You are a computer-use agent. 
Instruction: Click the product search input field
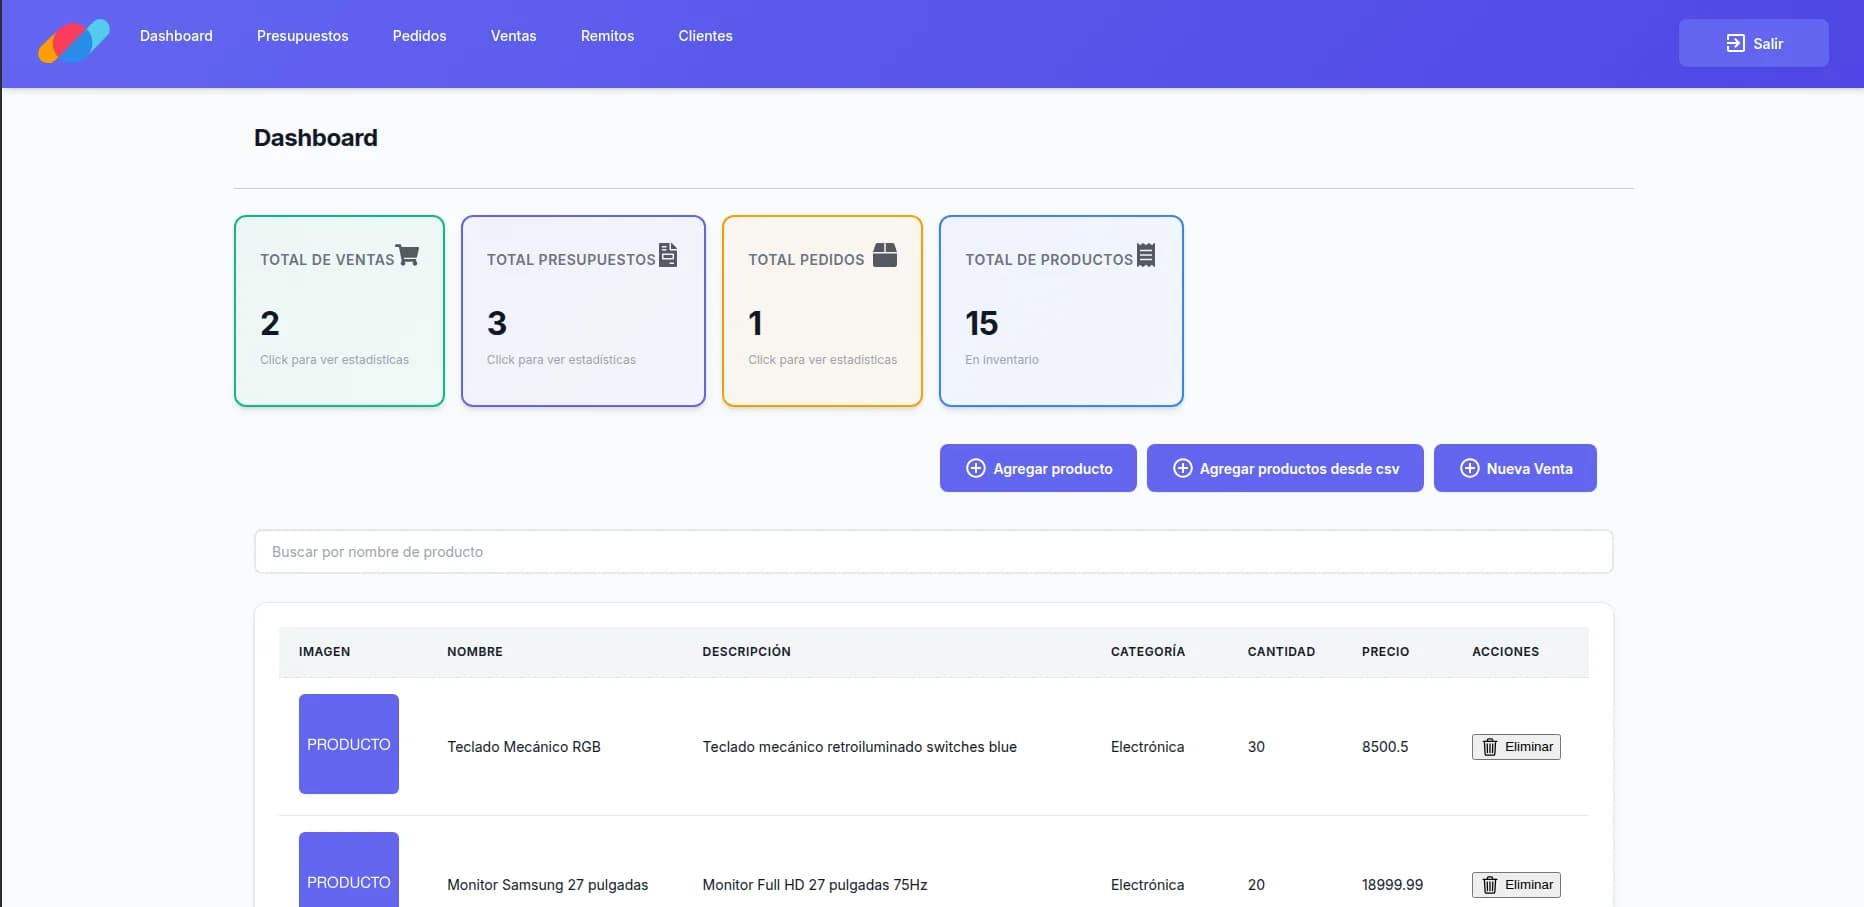(x=933, y=551)
